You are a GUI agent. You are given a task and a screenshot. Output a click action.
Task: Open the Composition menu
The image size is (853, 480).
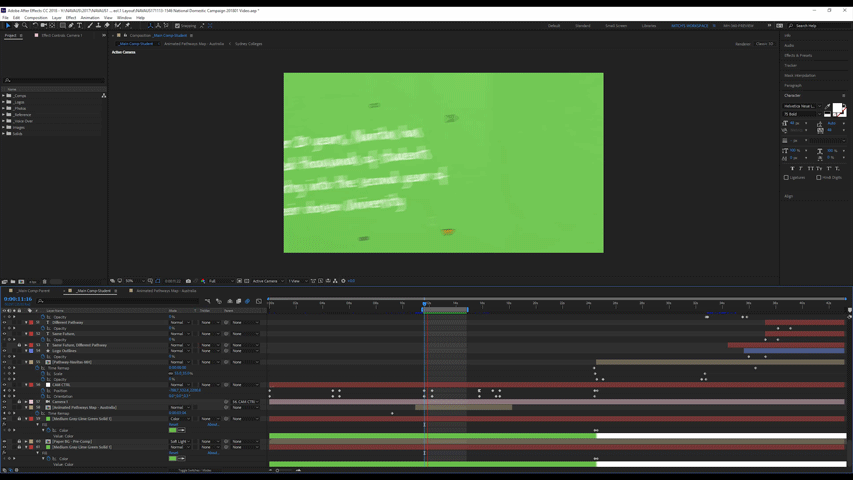tap(36, 17)
